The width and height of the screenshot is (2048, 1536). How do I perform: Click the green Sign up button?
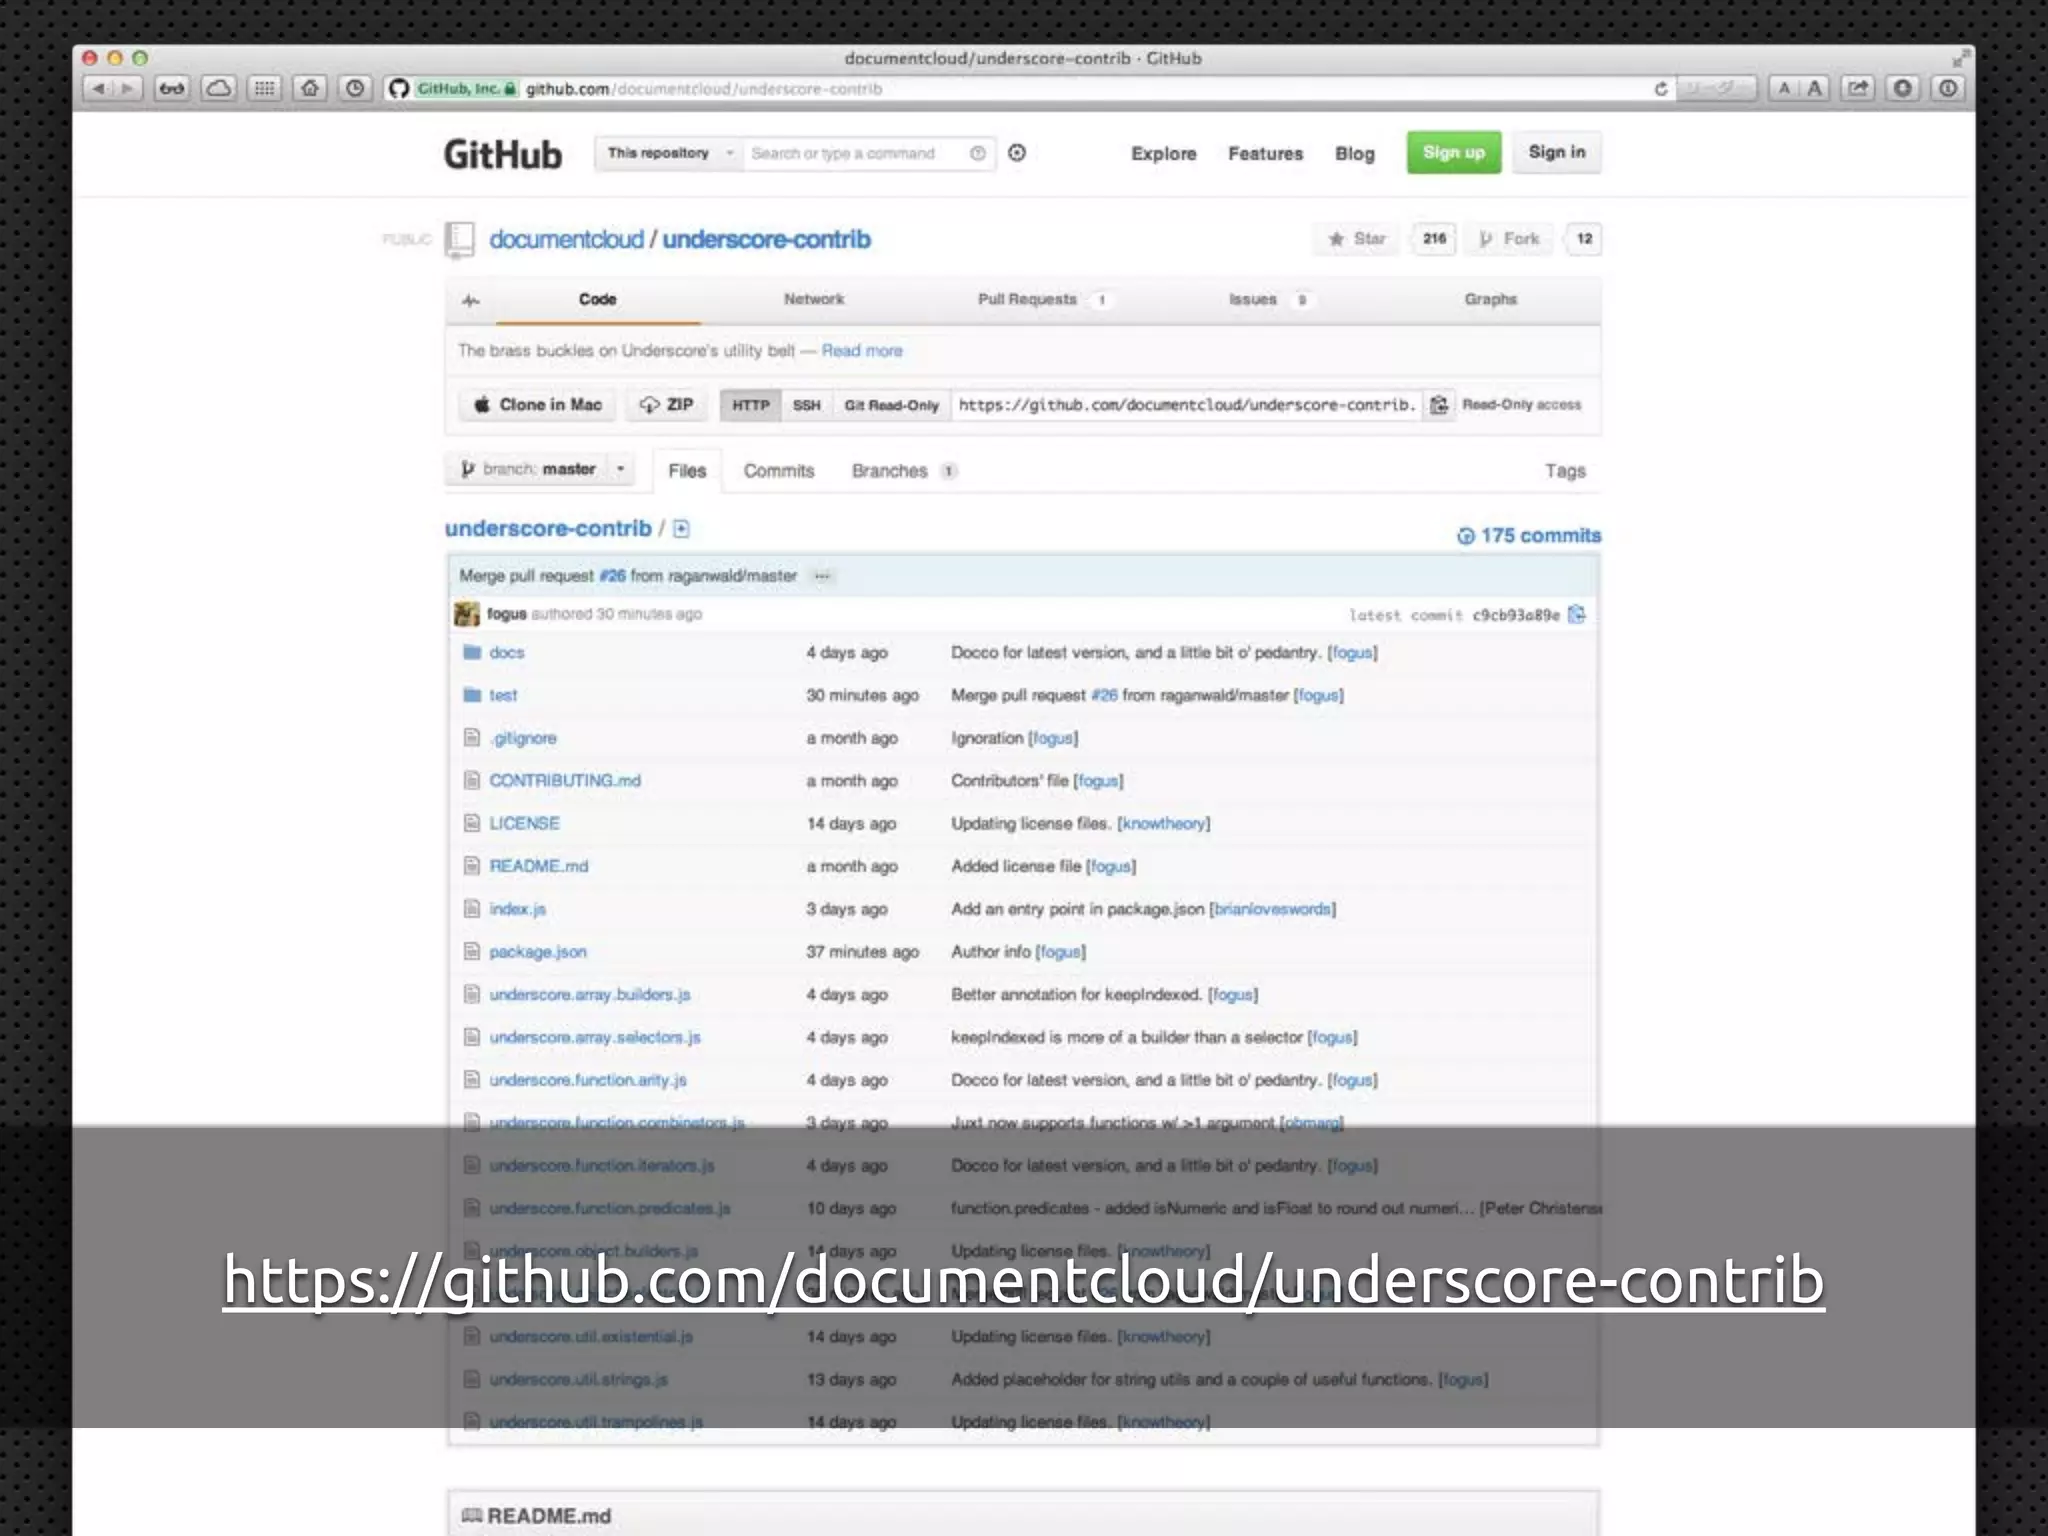(1453, 153)
